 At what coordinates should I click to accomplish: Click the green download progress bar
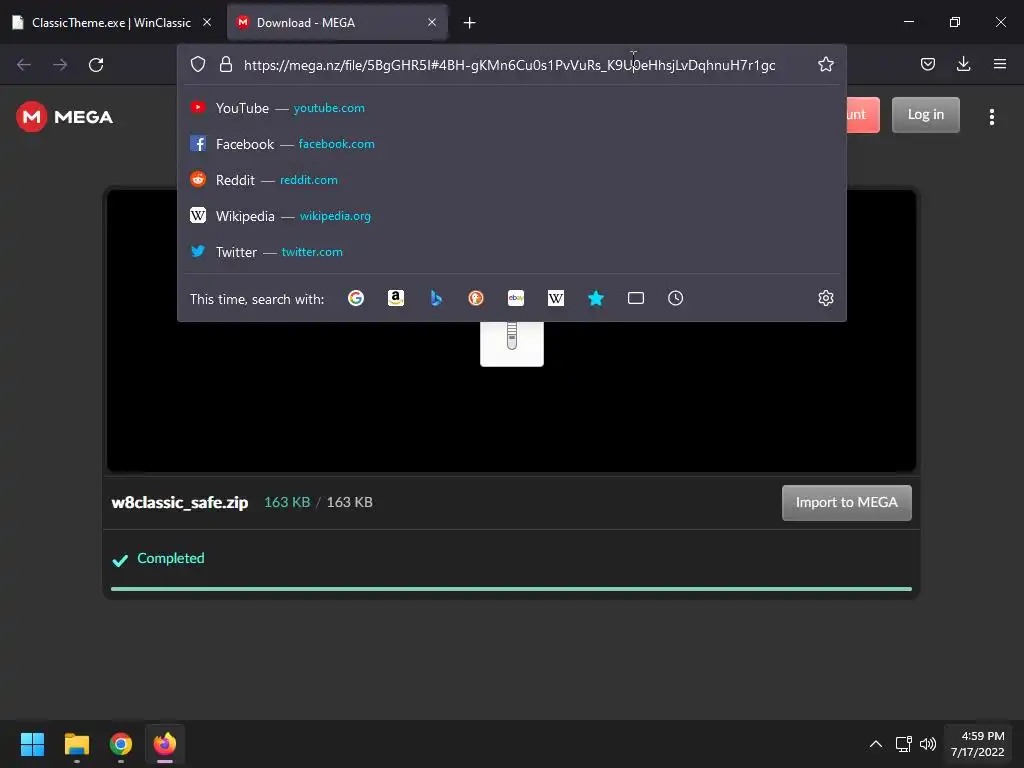[x=511, y=589]
